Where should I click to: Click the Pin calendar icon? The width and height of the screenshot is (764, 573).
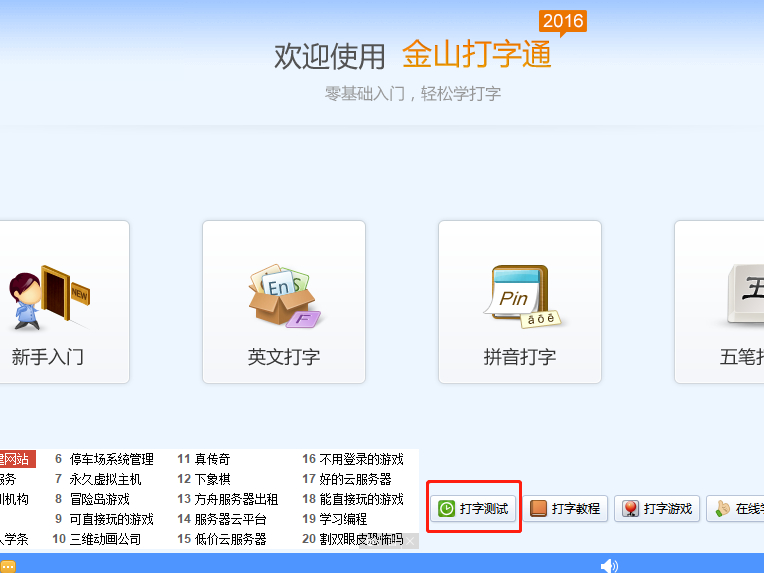521,296
